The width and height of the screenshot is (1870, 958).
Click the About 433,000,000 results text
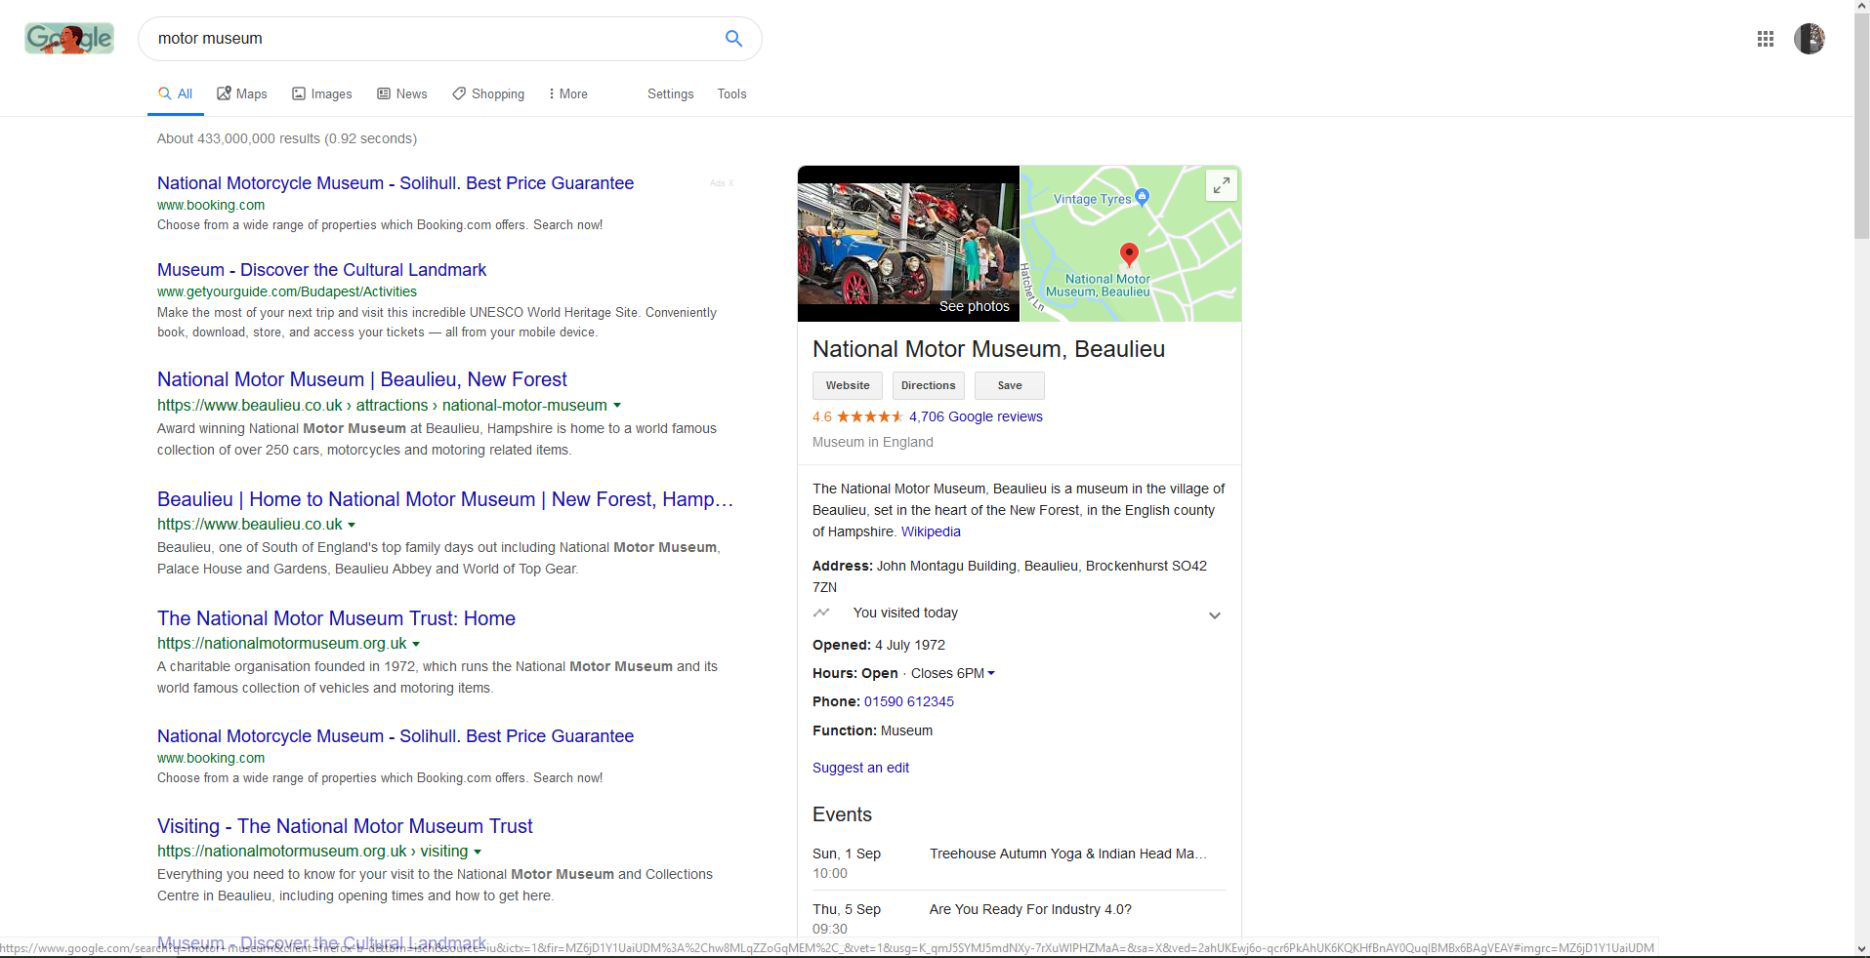click(287, 139)
